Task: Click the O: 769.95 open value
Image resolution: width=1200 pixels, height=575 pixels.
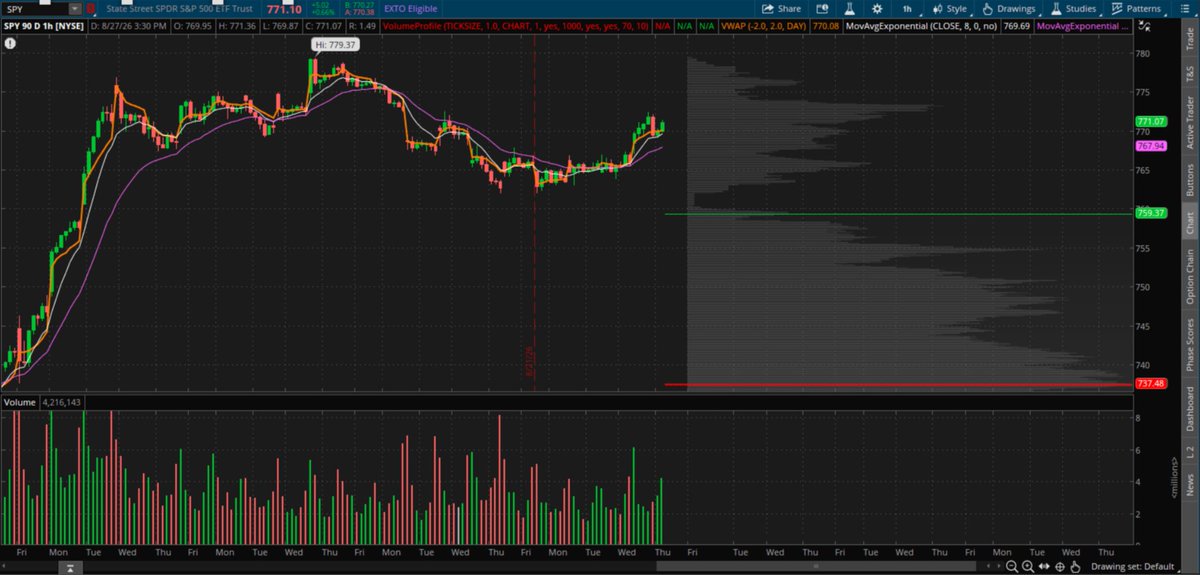Action: (x=192, y=26)
